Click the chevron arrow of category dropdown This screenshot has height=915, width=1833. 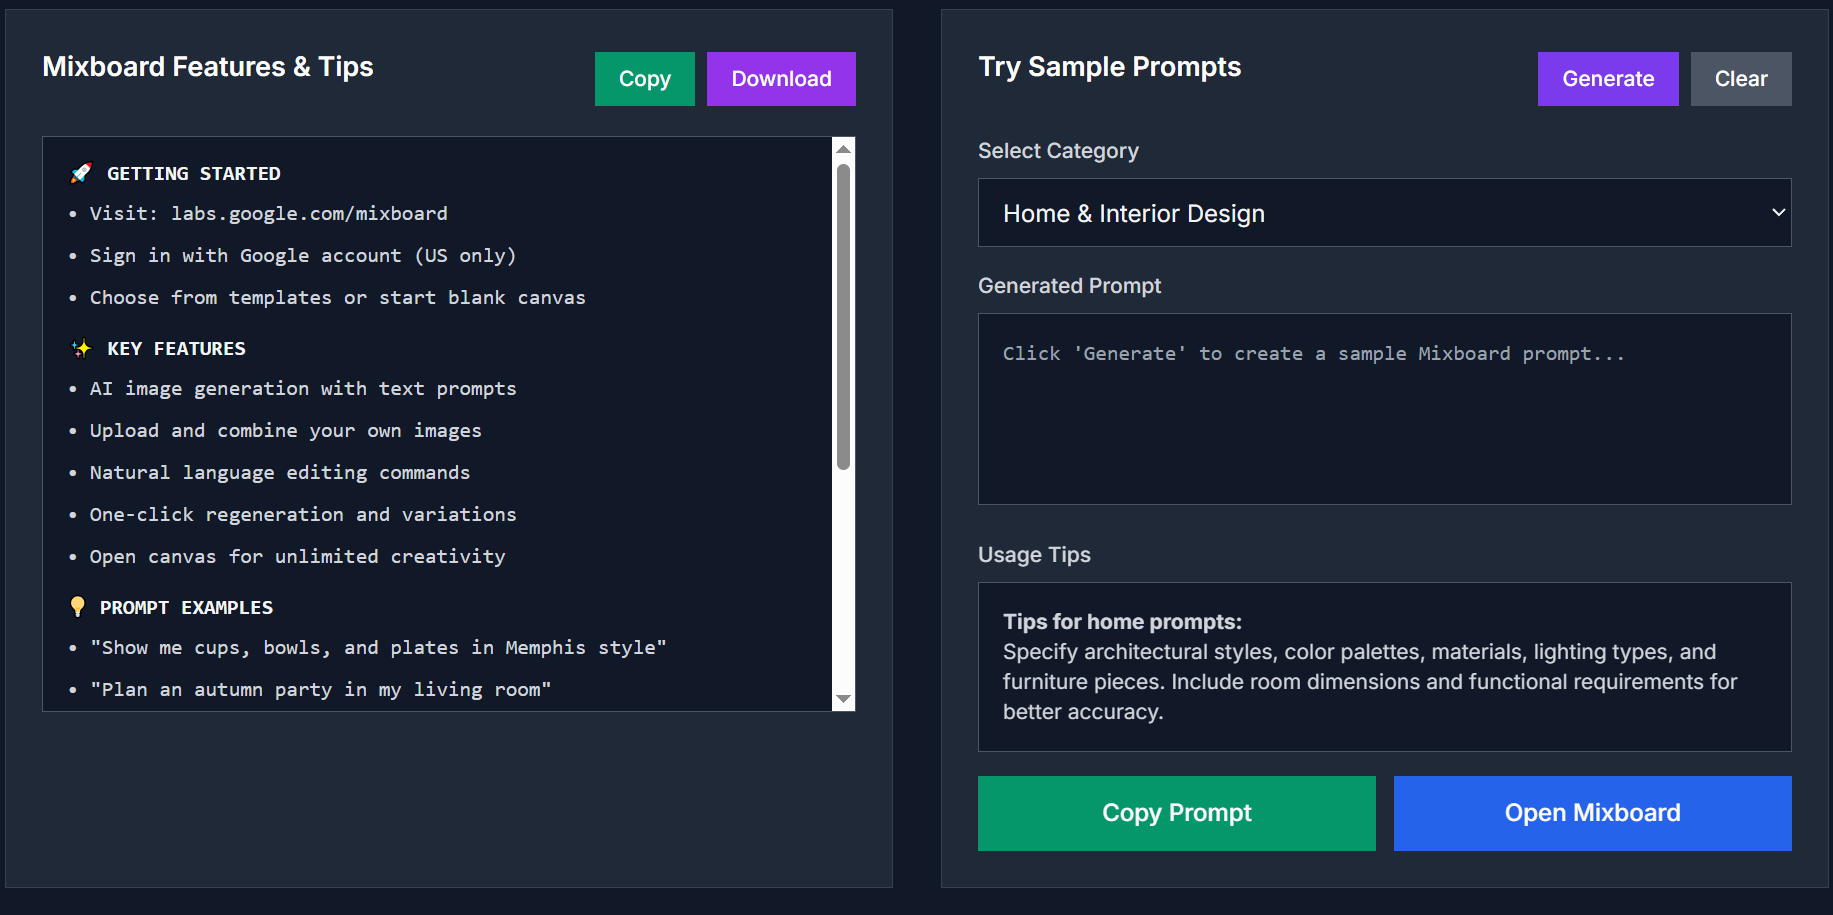(x=1778, y=212)
